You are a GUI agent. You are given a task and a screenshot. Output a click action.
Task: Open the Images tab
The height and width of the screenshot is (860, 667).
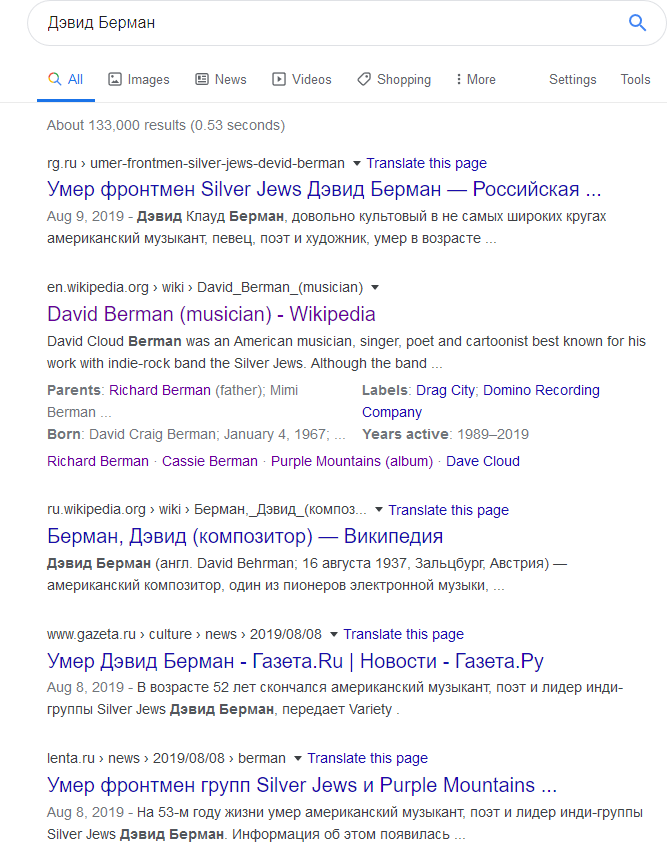pos(139,79)
